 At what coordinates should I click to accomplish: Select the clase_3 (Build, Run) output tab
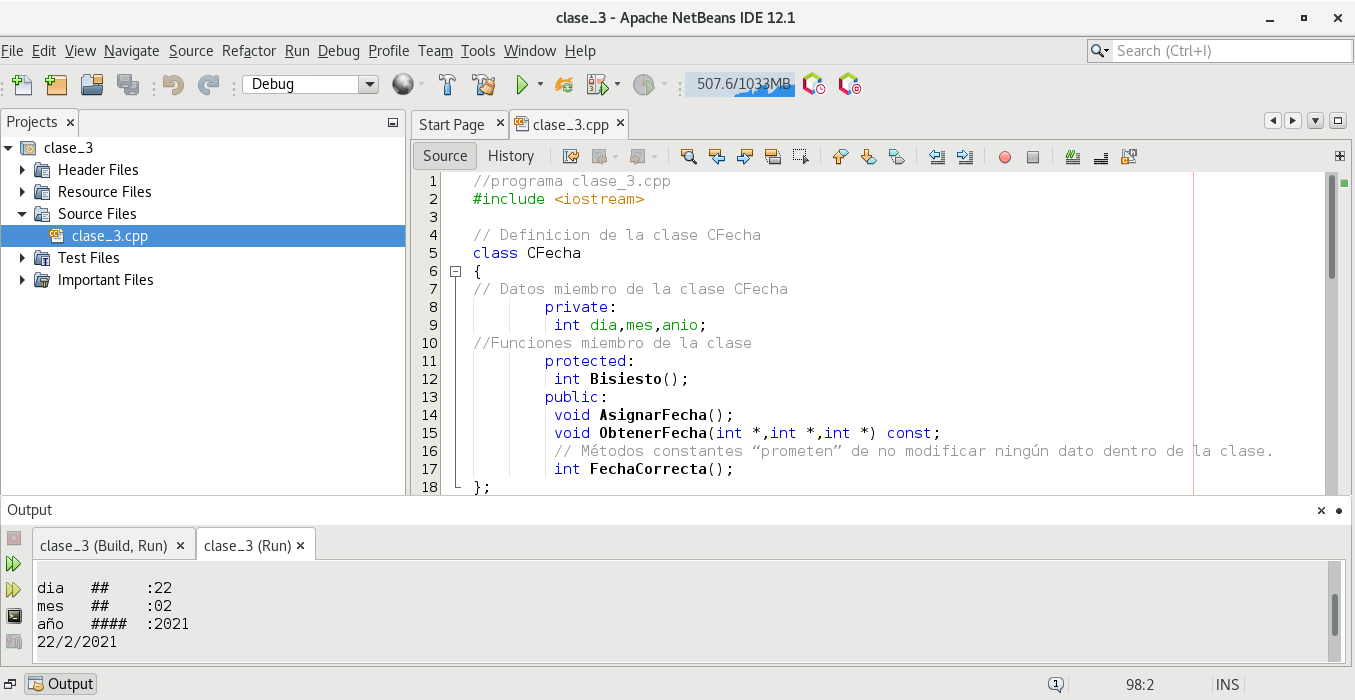tap(103, 546)
